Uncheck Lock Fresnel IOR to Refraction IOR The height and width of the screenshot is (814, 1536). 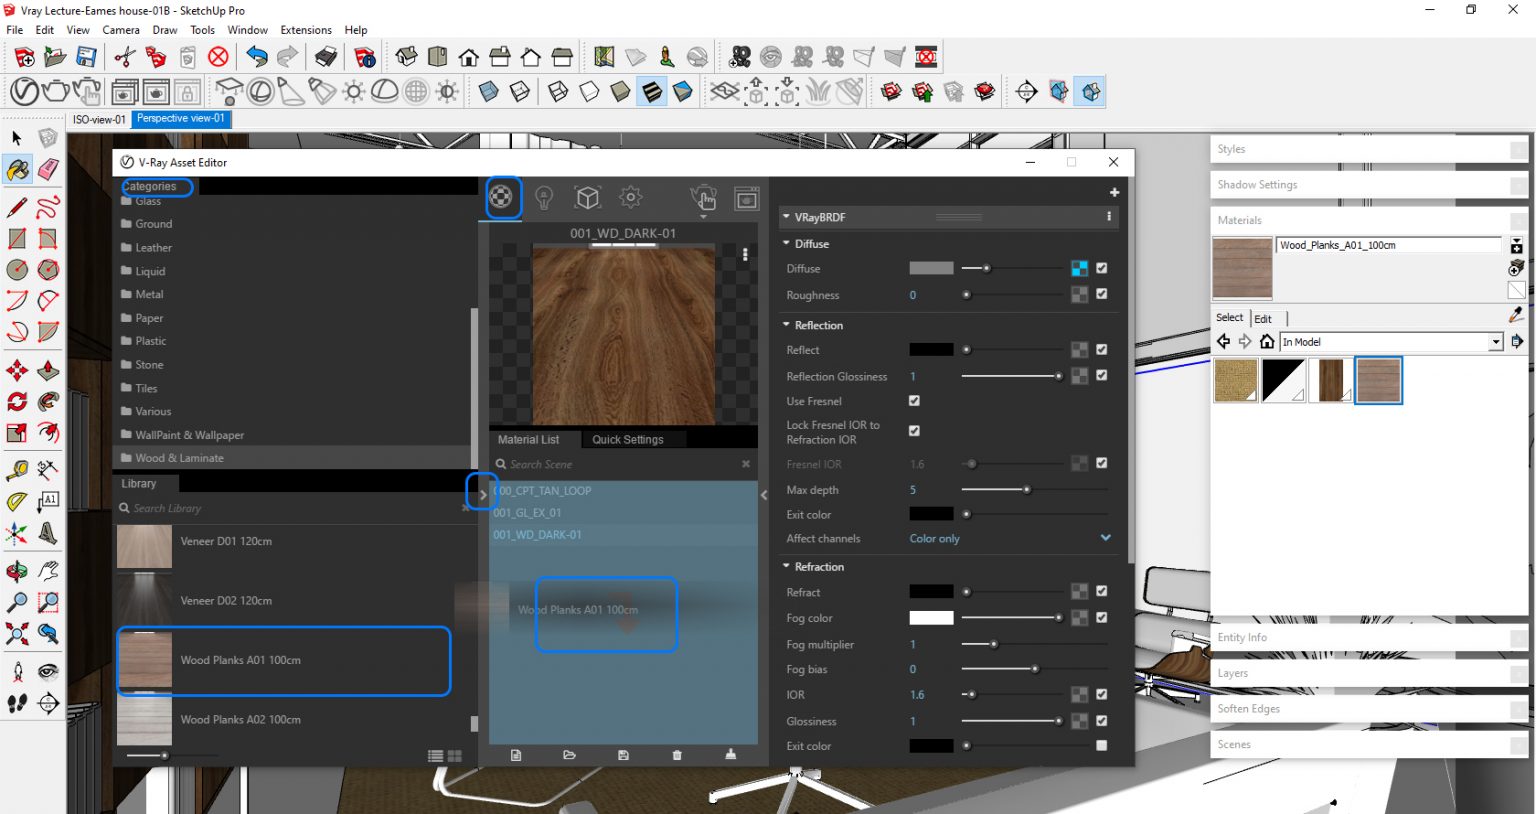click(x=913, y=430)
